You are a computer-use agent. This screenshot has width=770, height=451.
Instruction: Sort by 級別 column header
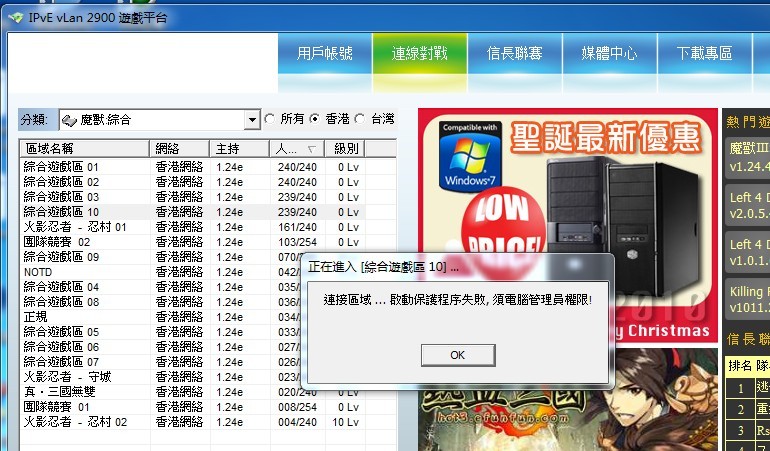[x=345, y=148]
